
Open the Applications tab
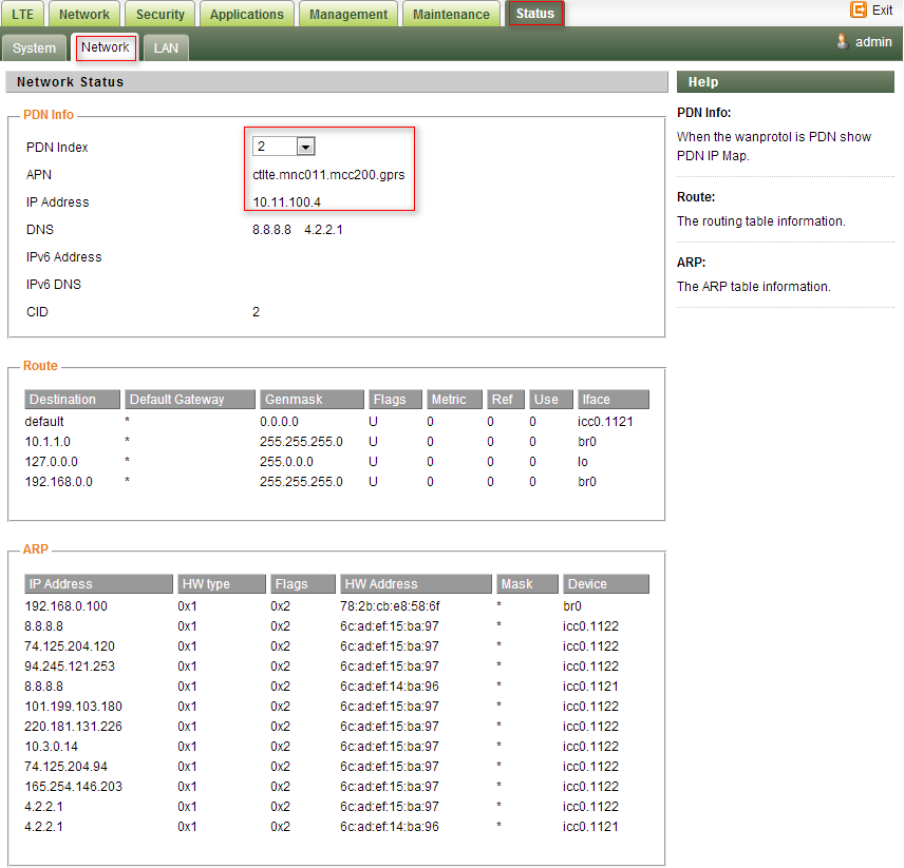(x=247, y=14)
